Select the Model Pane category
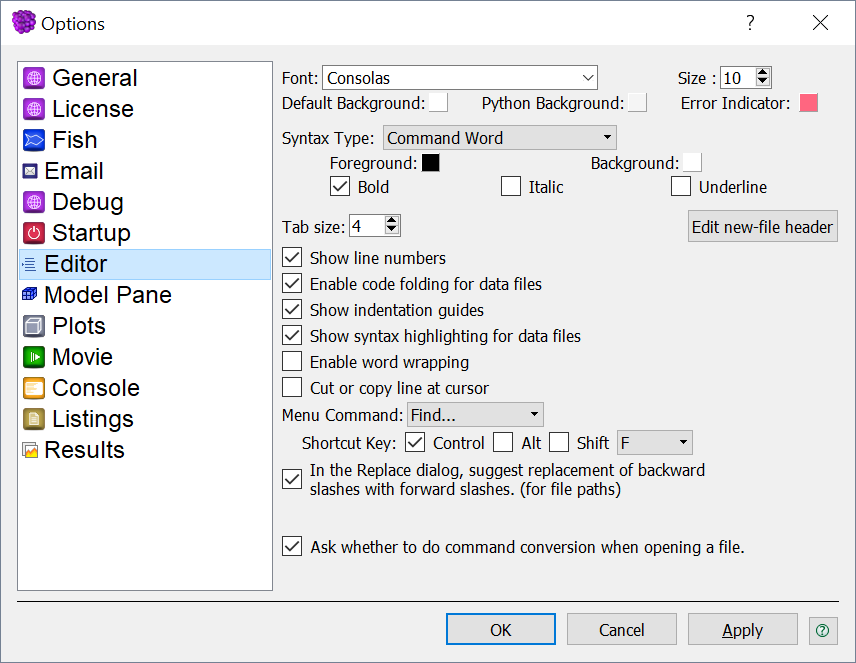856x663 pixels. click(x=145, y=295)
